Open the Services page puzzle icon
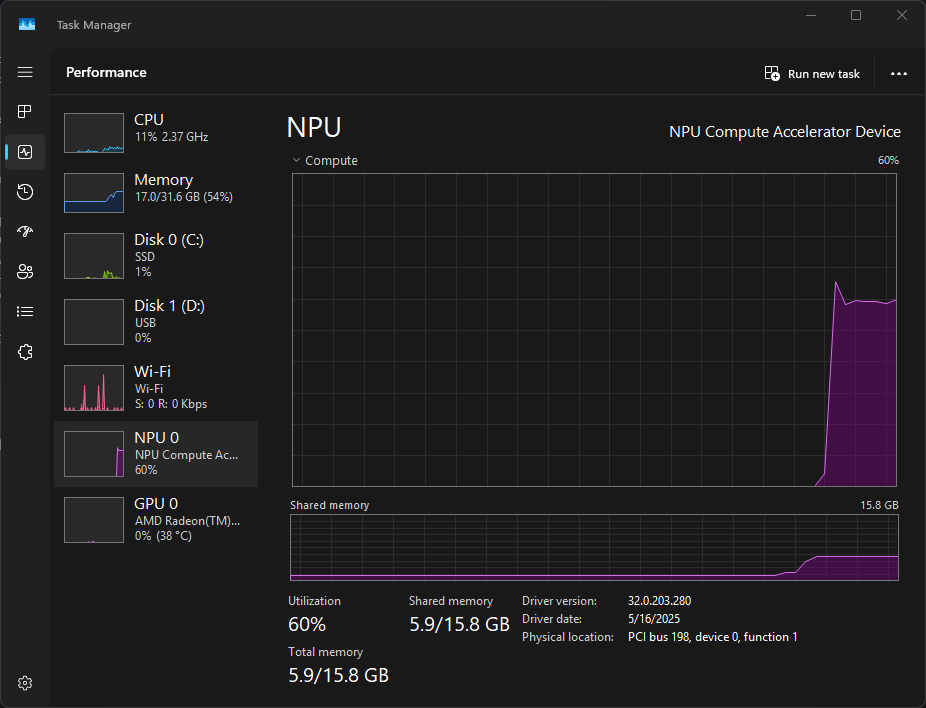This screenshot has width=926, height=708. coord(25,352)
